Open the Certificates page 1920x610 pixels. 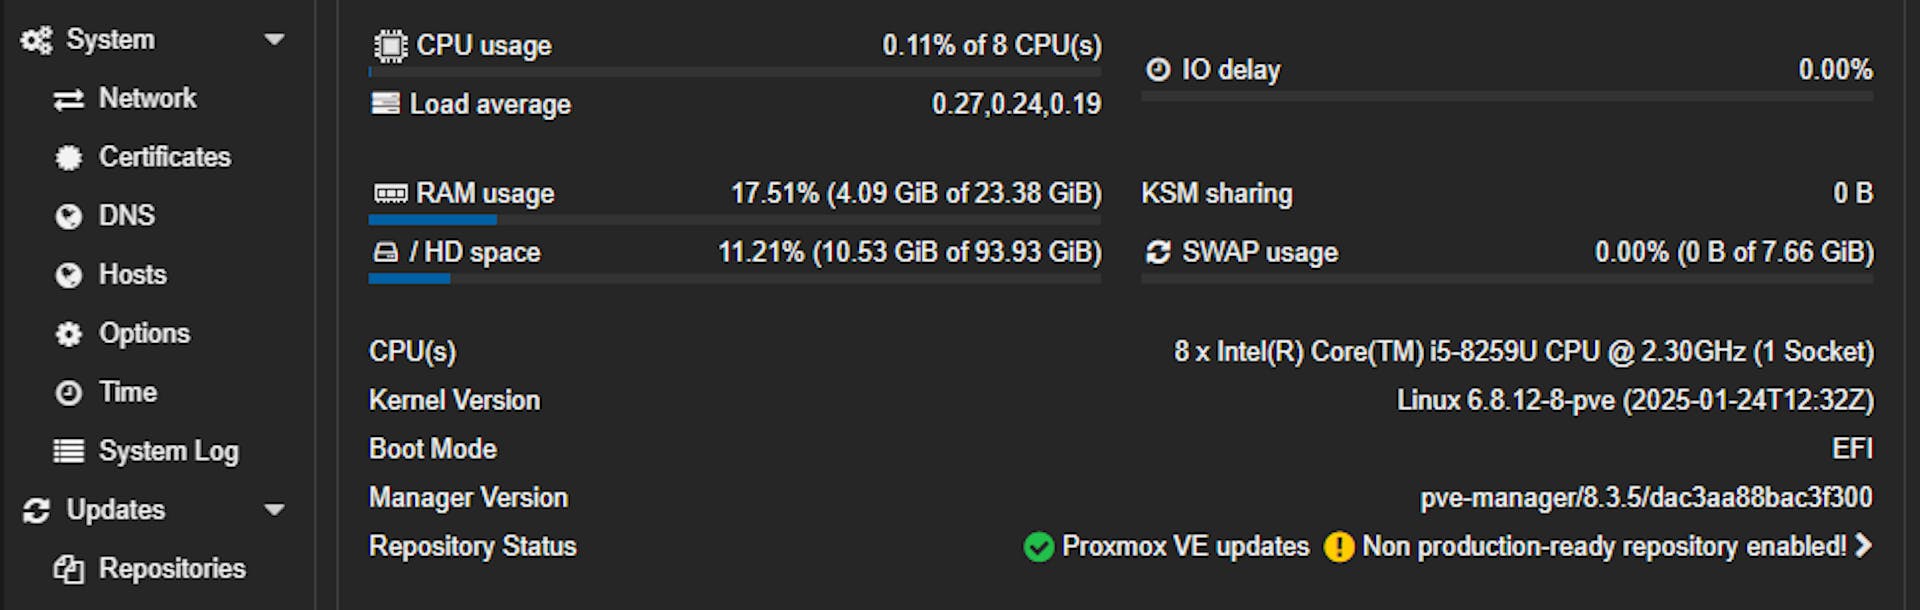tap(164, 158)
